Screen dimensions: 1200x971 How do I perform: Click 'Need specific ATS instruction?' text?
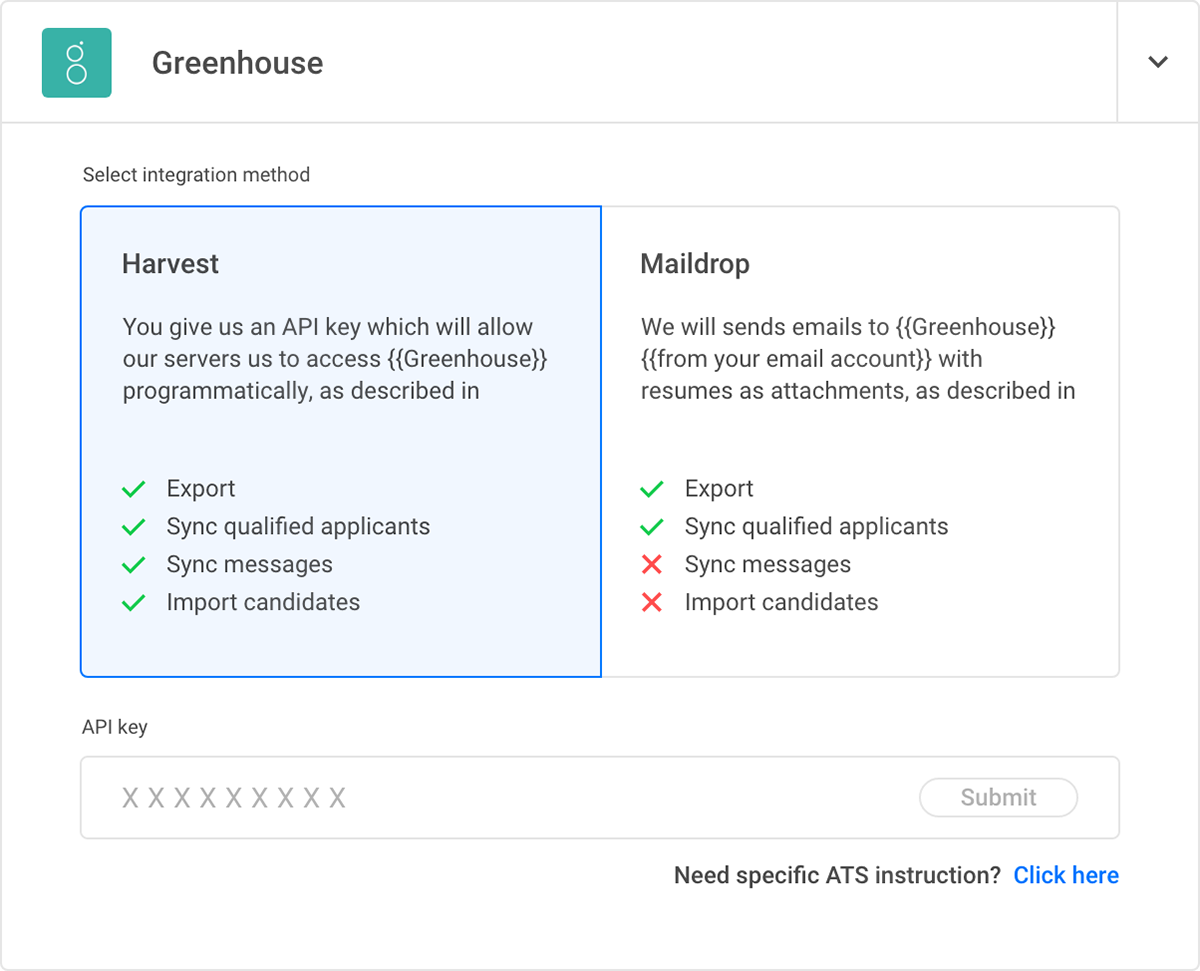pyautogui.click(x=837, y=875)
